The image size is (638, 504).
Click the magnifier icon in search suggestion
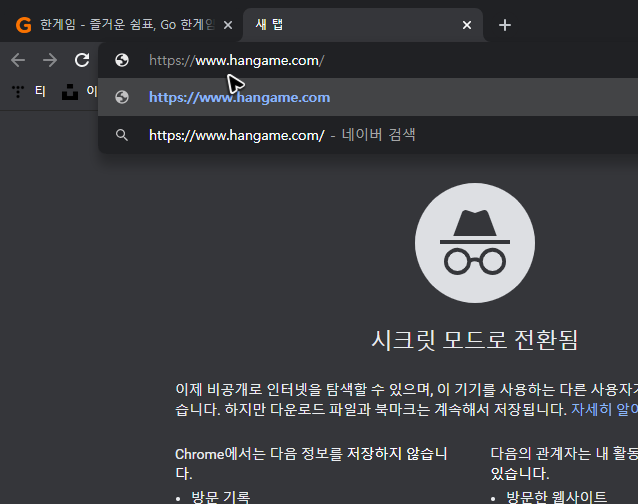tap(122, 135)
